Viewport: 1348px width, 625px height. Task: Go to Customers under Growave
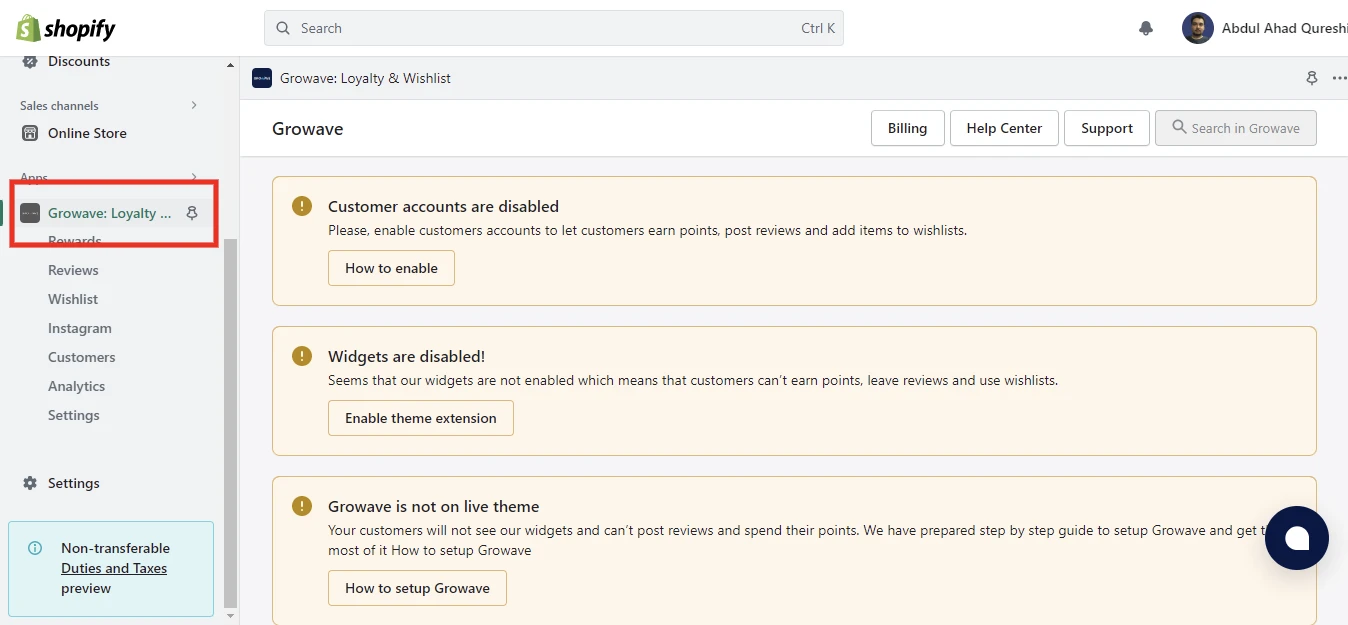[x=82, y=357]
